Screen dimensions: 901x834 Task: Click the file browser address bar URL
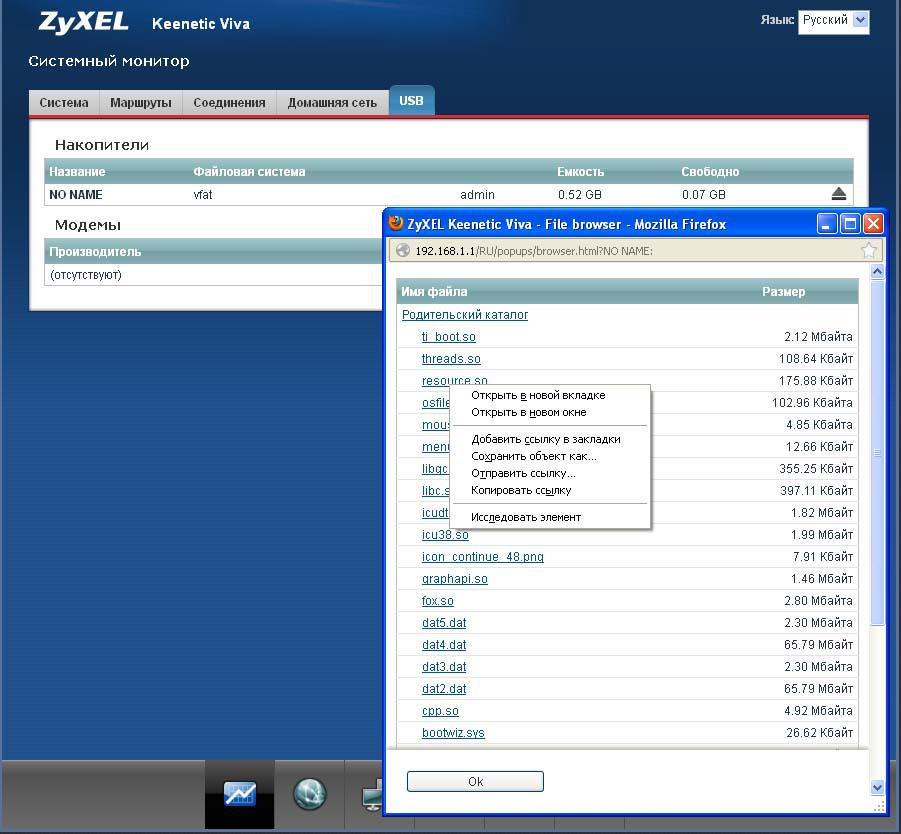534,251
